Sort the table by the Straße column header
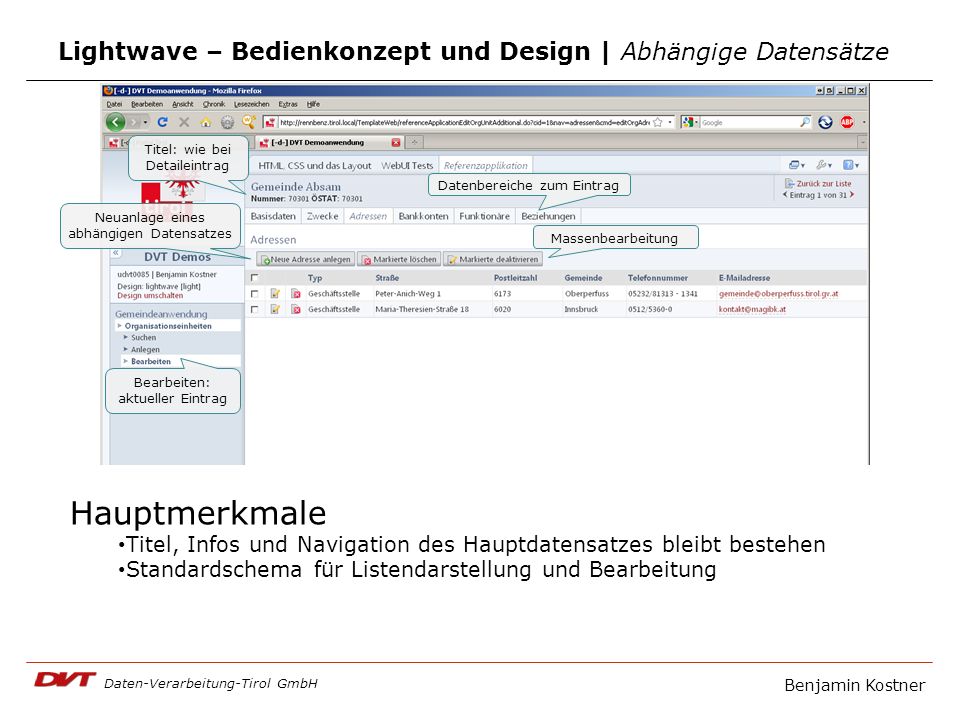 387,278
